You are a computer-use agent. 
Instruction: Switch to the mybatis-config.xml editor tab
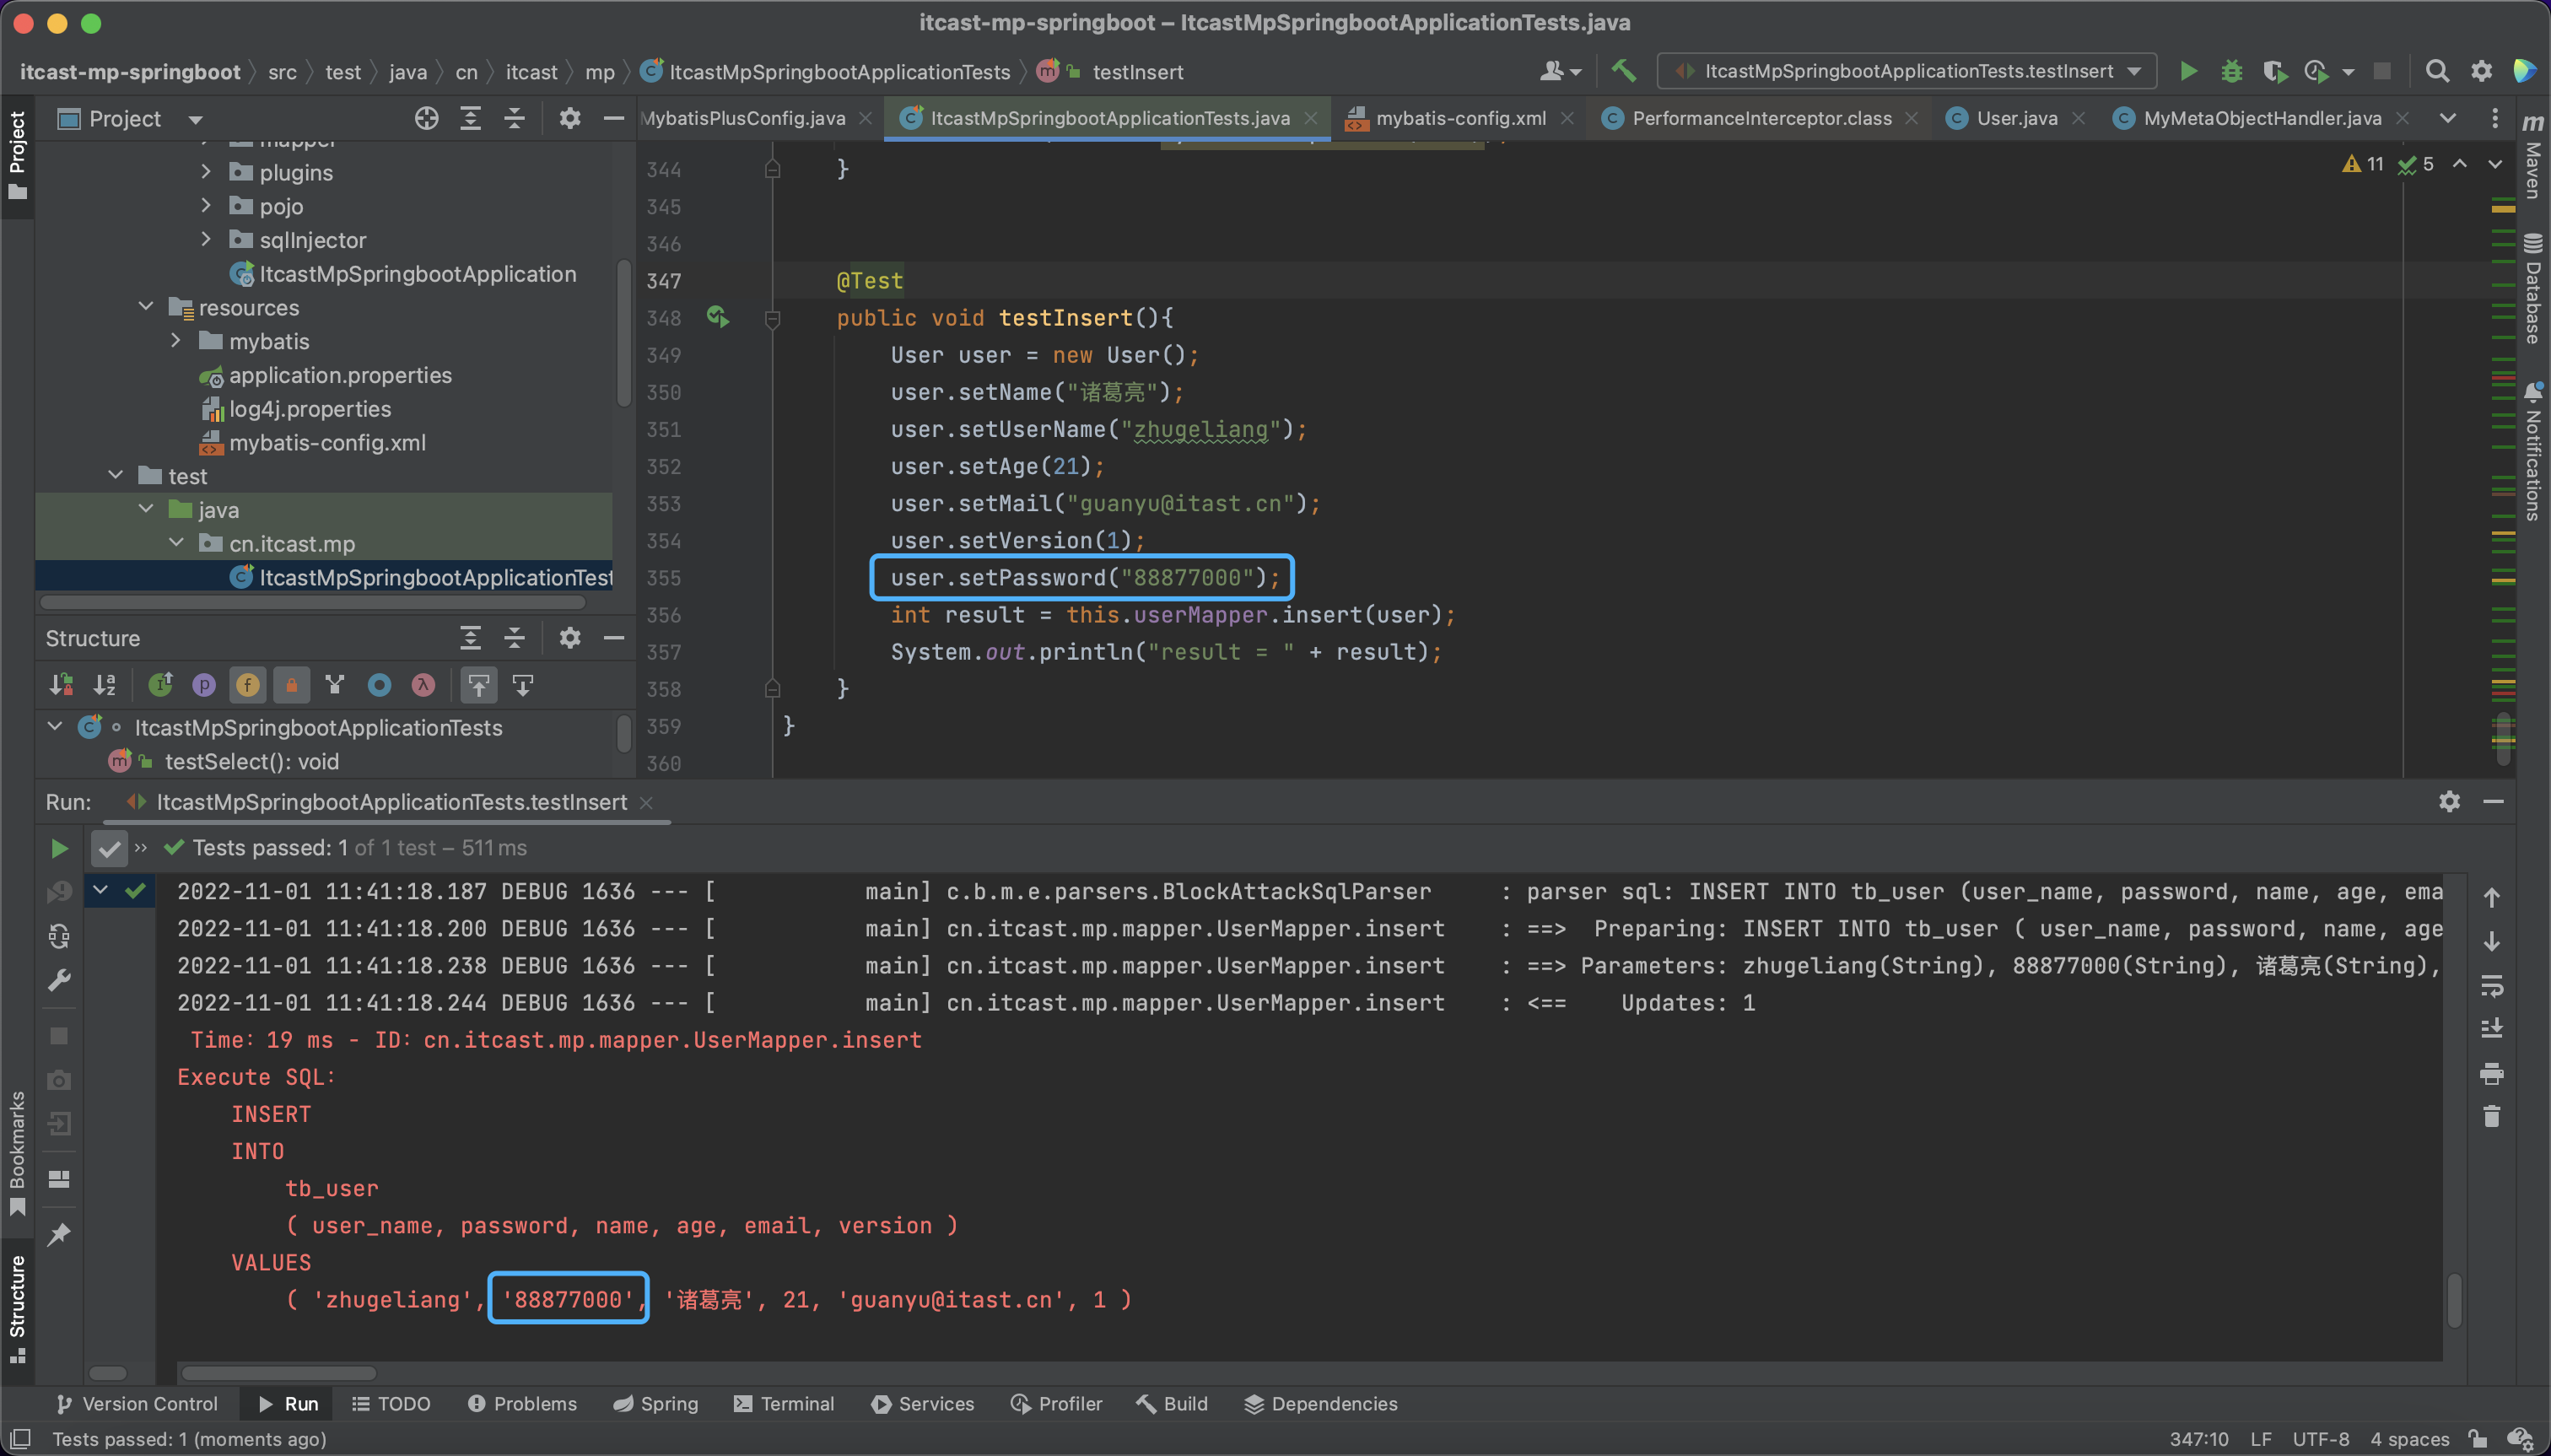[x=1459, y=119]
